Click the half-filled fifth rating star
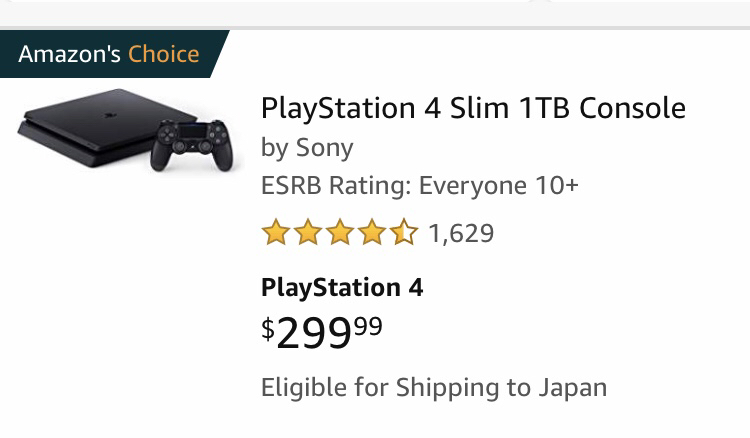This screenshot has width=750, height=438. pyautogui.click(x=403, y=234)
